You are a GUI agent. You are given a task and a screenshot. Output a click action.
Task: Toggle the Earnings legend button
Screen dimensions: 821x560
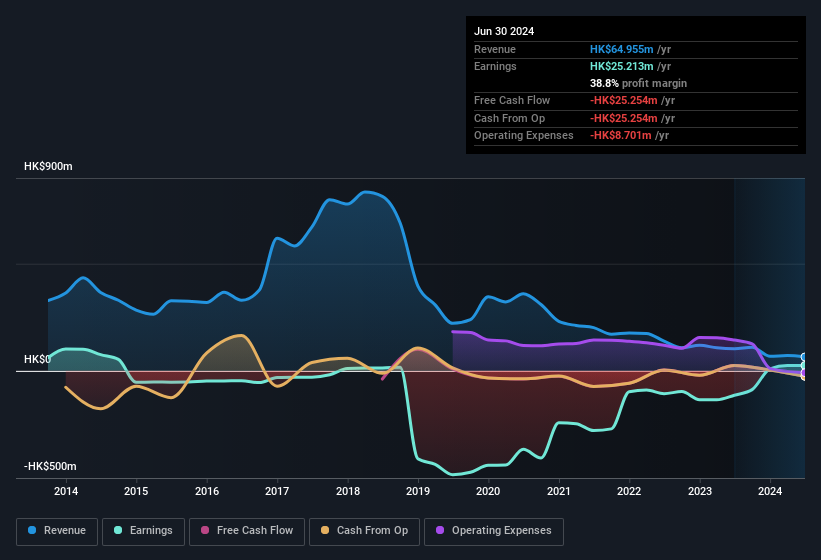click(143, 531)
